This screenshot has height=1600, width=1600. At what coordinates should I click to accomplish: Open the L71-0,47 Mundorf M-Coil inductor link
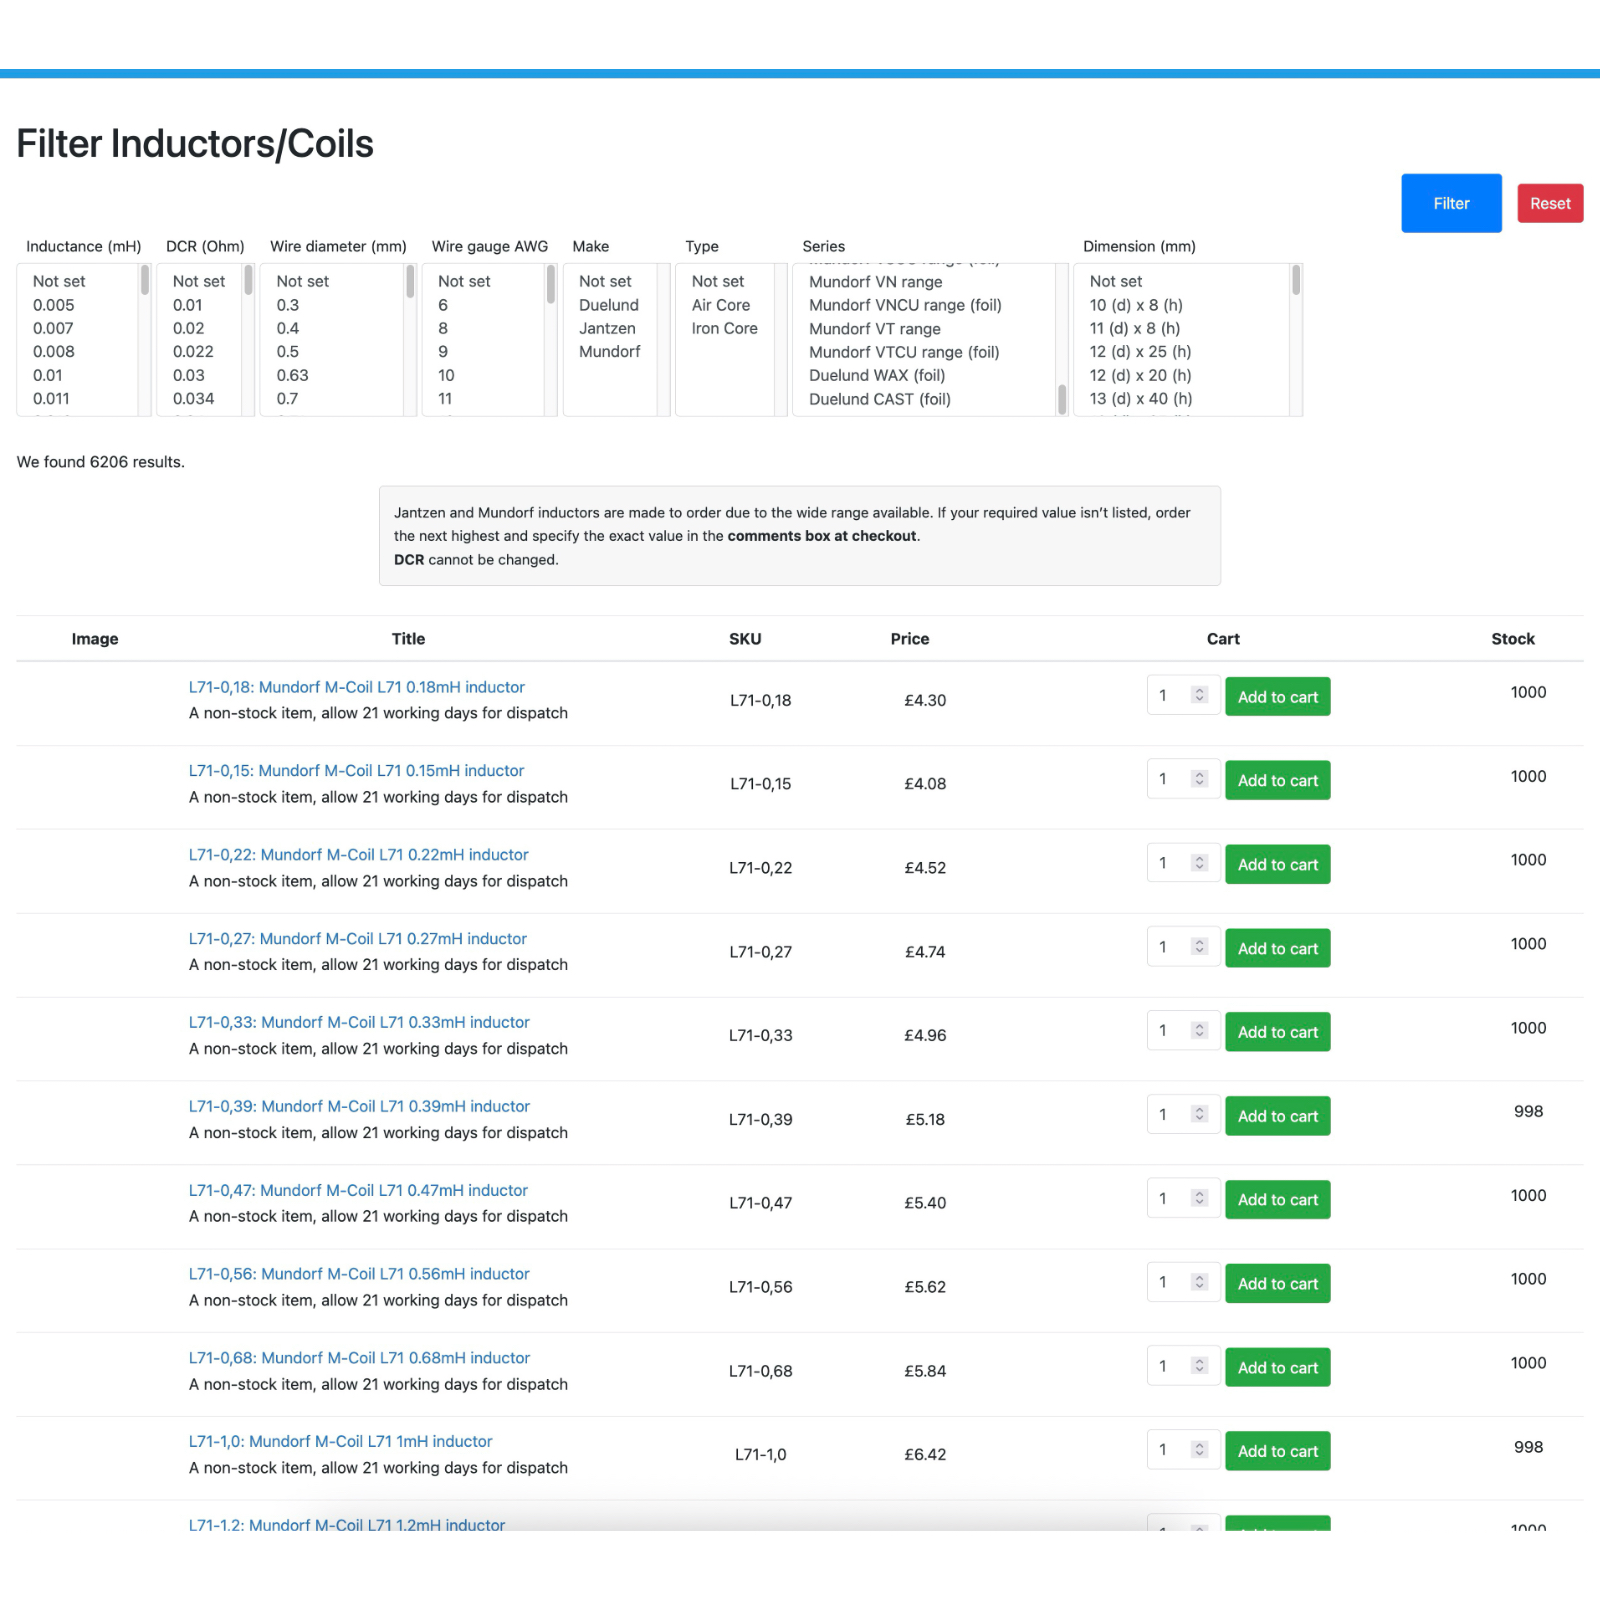pyautogui.click(x=358, y=1190)
